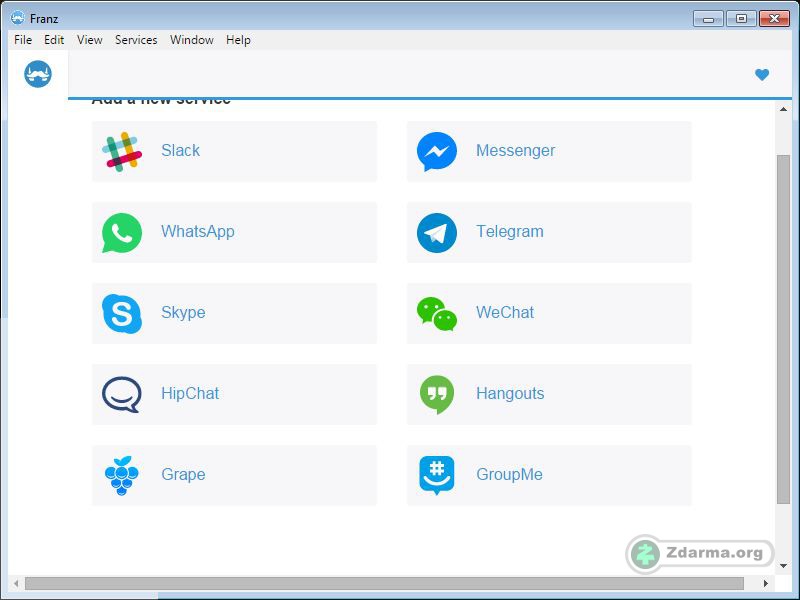Pick the GroupMe service label
The image size is (800, 600).
pyautogui.click(x=509, y=474)
